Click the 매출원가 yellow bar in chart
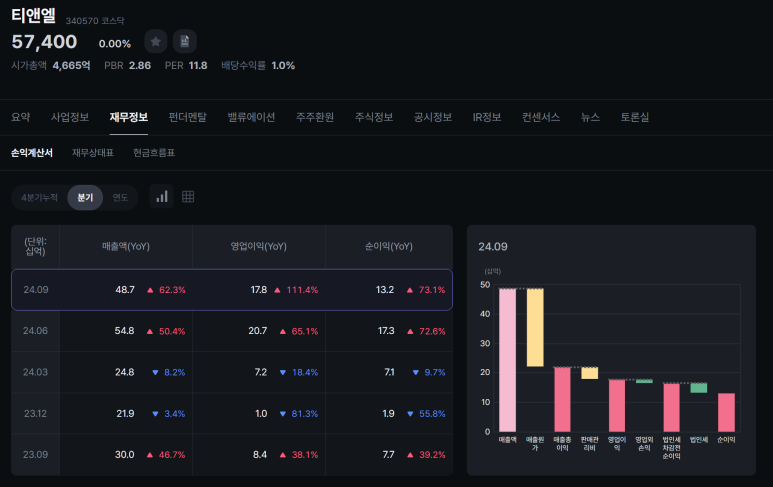 click(535, 327)
